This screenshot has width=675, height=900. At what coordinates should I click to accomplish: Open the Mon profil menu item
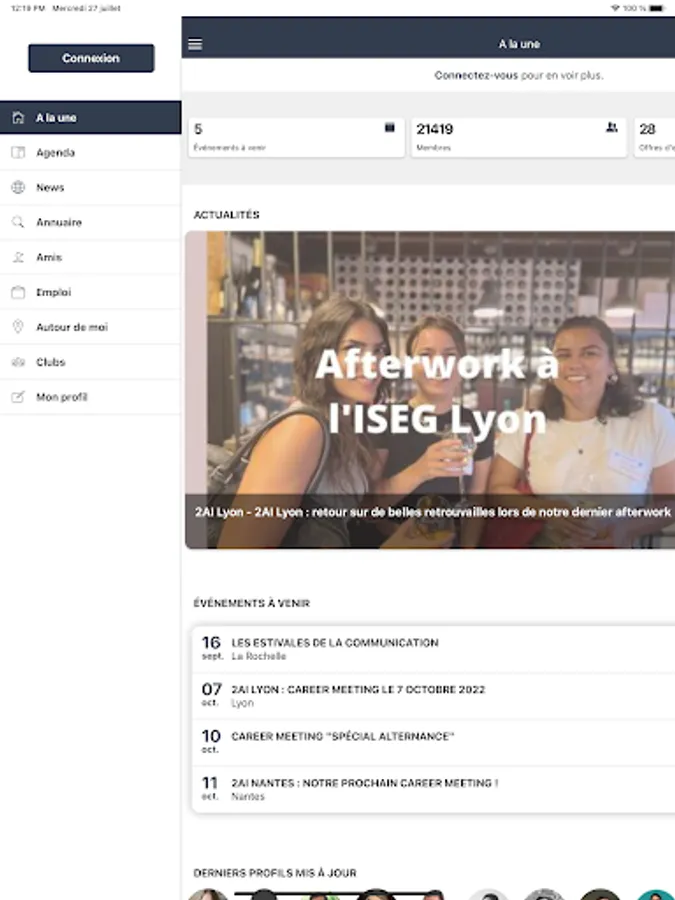[91, 397]
